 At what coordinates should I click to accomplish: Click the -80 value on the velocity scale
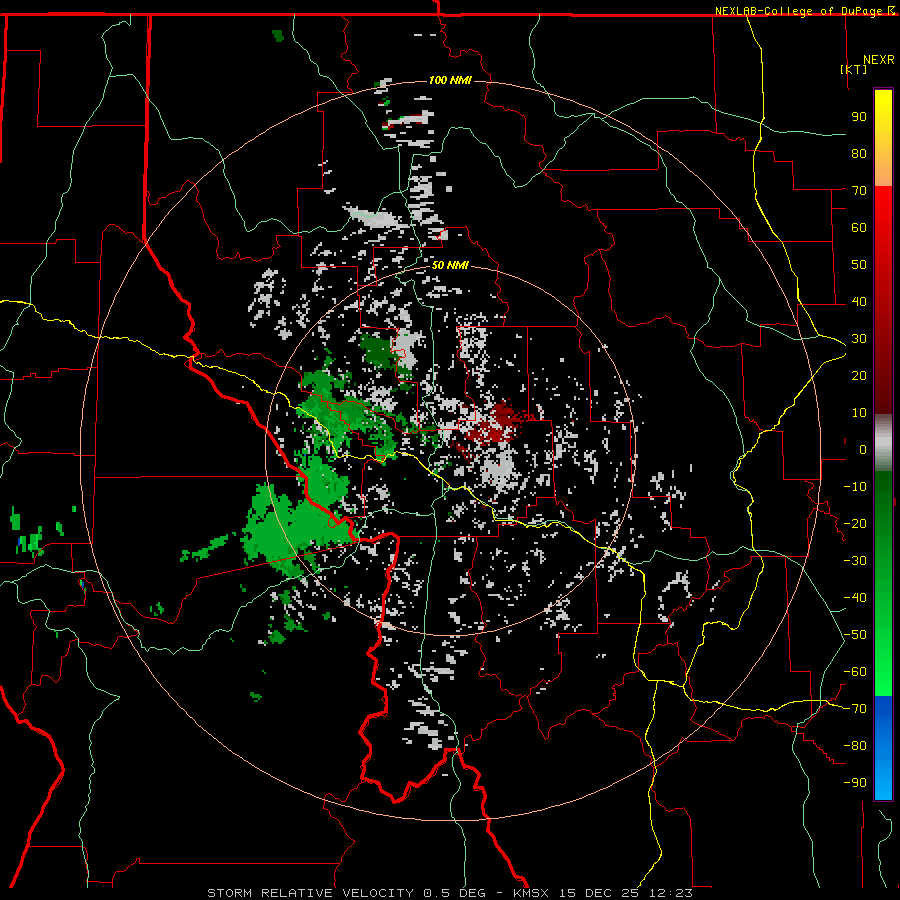tap(855, 746)
